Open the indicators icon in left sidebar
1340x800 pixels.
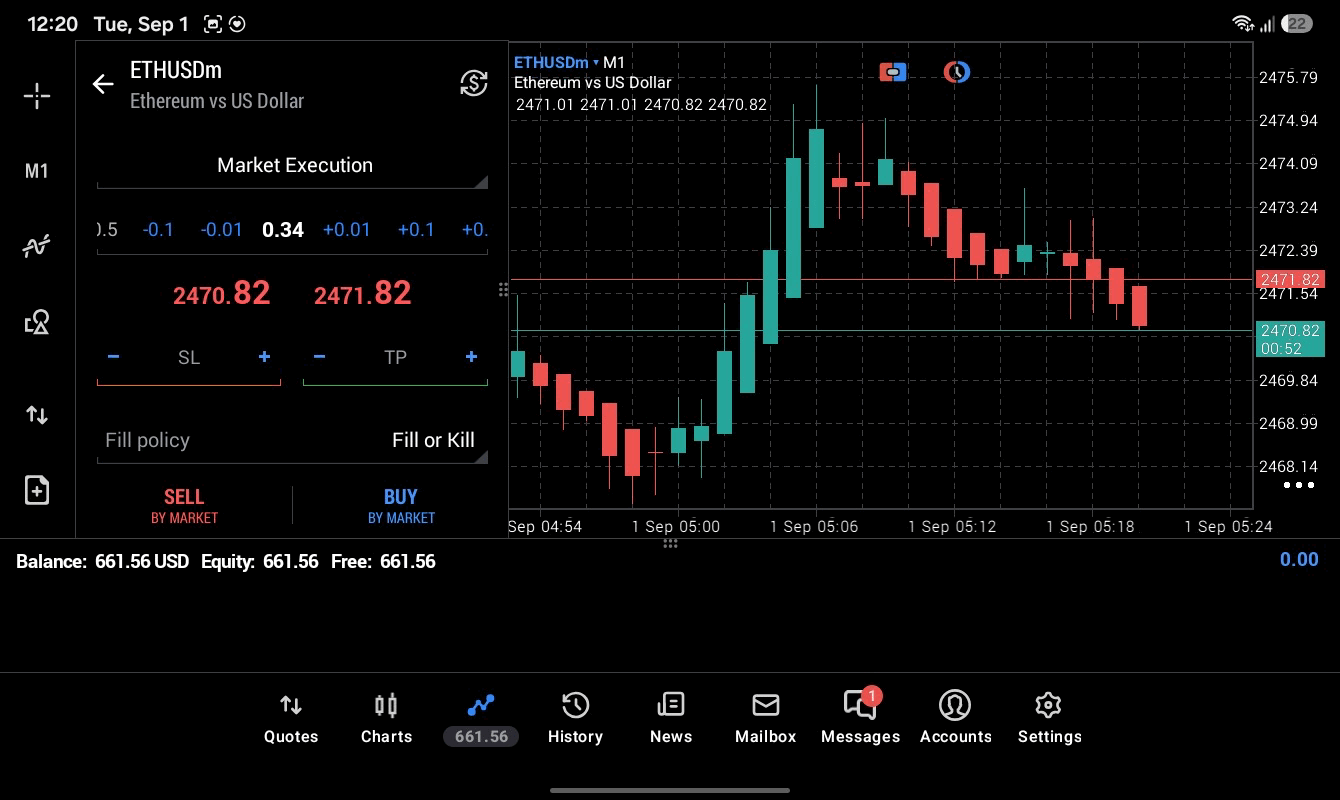[37, 246]
